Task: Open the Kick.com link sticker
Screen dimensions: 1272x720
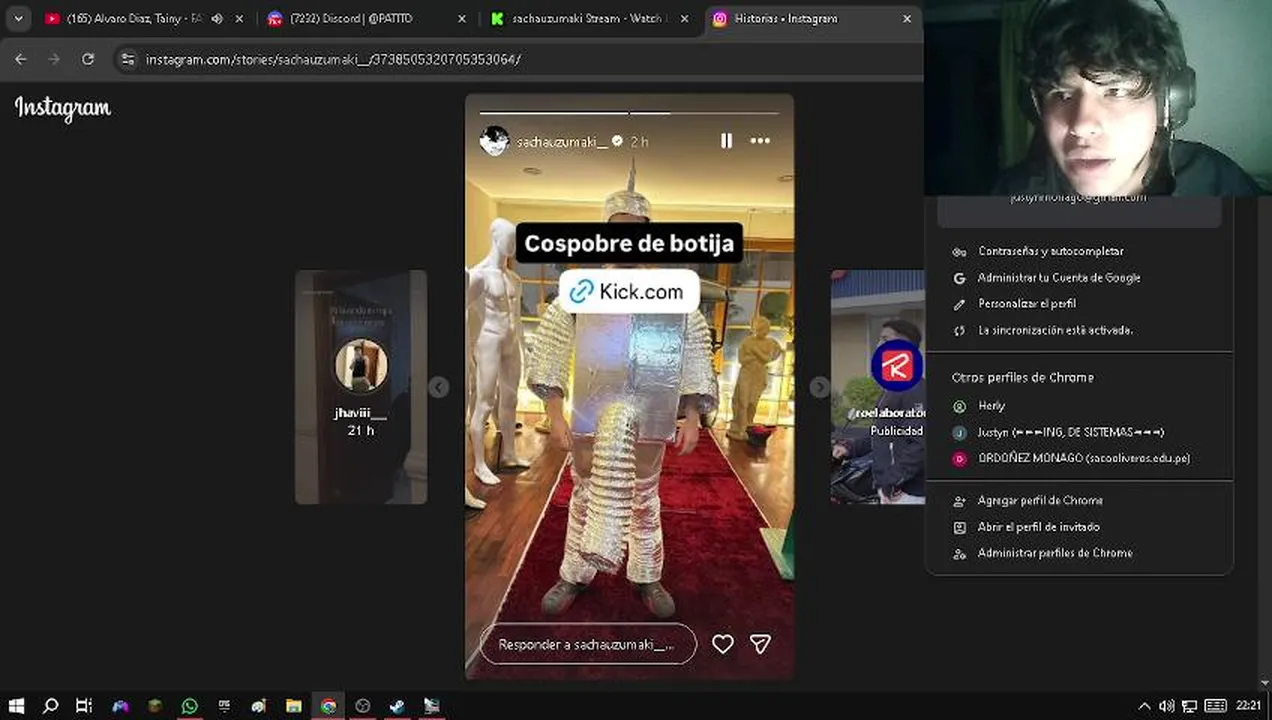Action: tap(629, 291)
